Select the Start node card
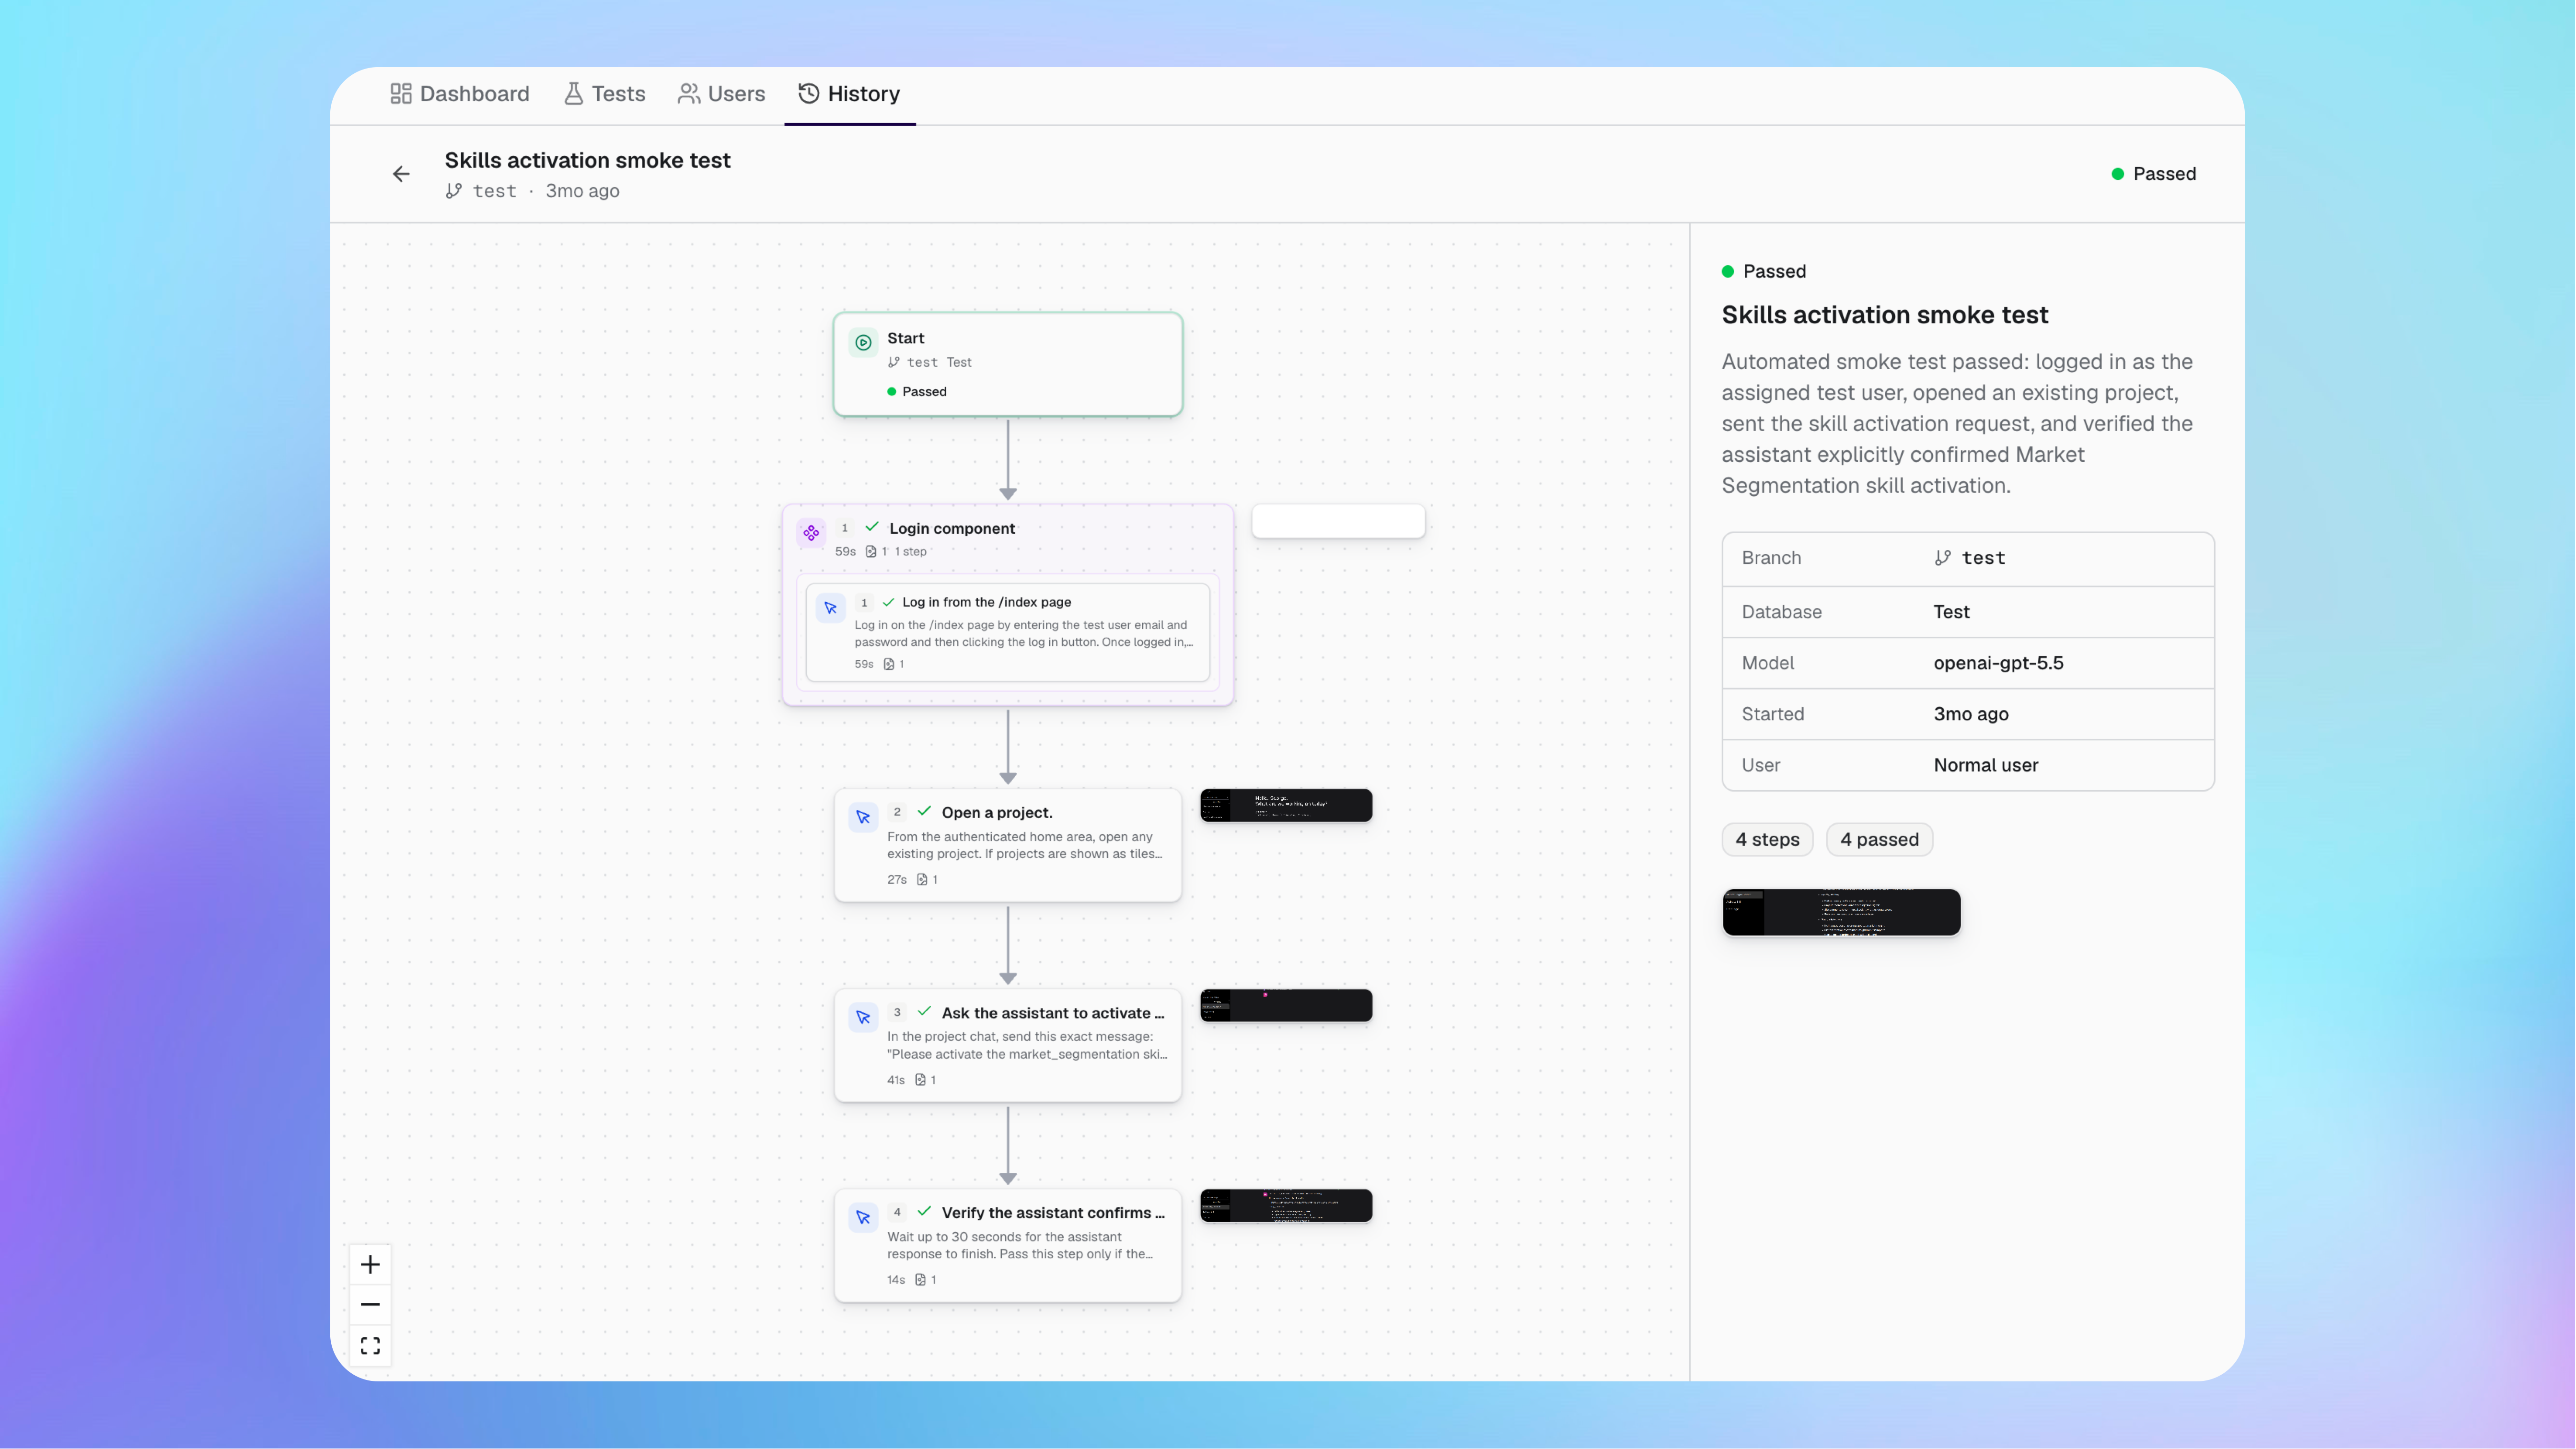The height and width of the screenshot is (1449, 2576). coord(1008,364)
